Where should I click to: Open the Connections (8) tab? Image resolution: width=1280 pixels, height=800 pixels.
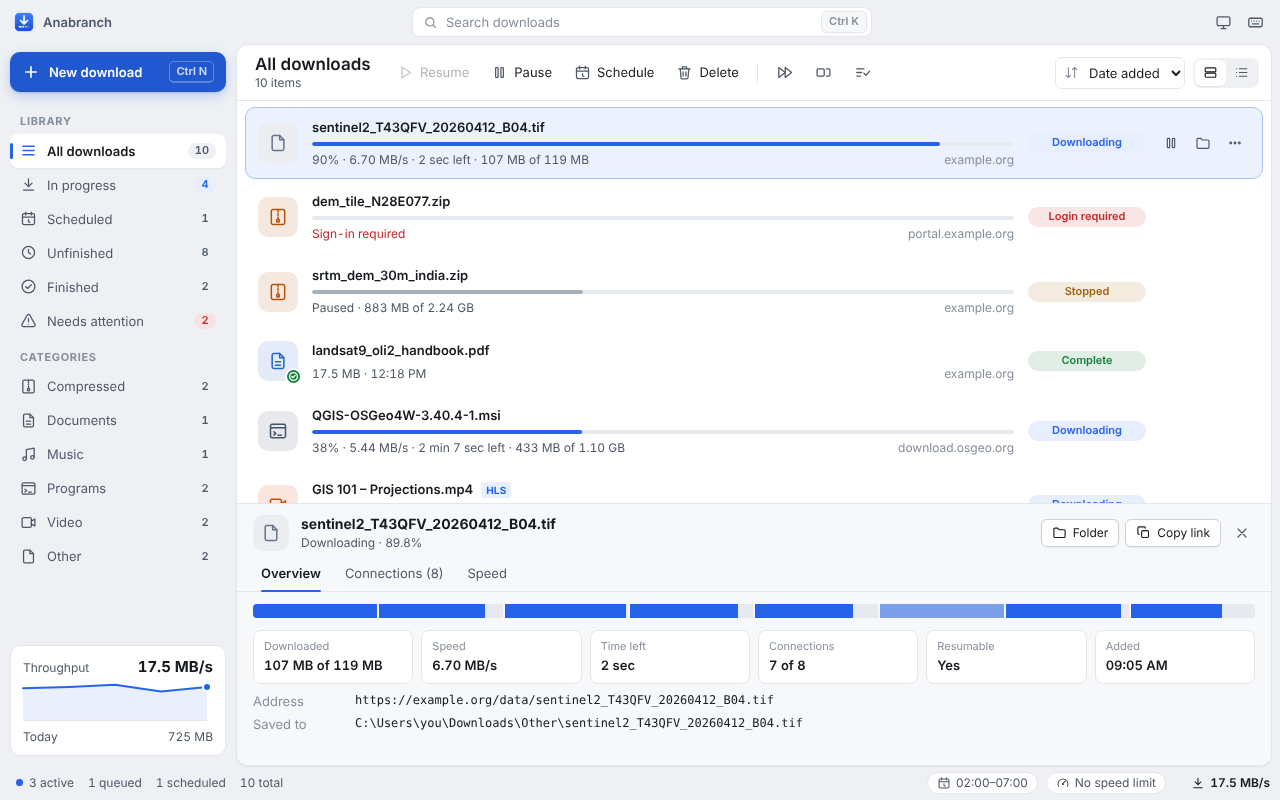tap(394, 574)
